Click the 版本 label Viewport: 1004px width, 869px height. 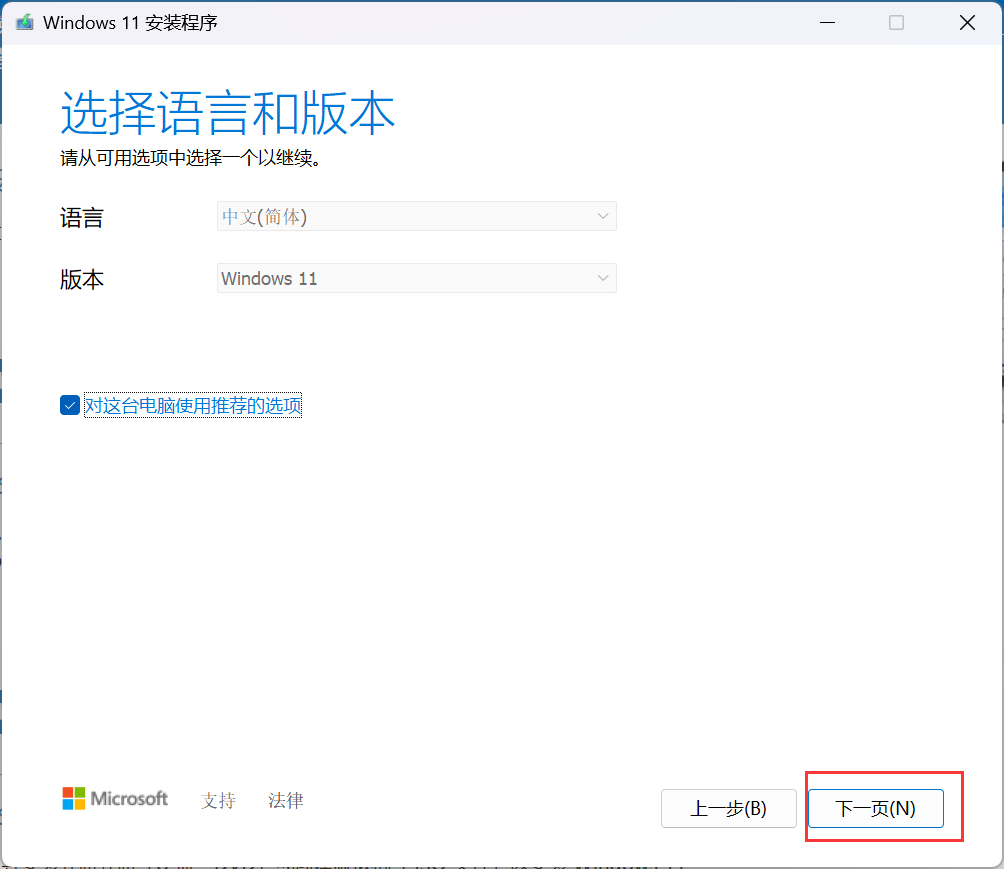click(82, 279)
